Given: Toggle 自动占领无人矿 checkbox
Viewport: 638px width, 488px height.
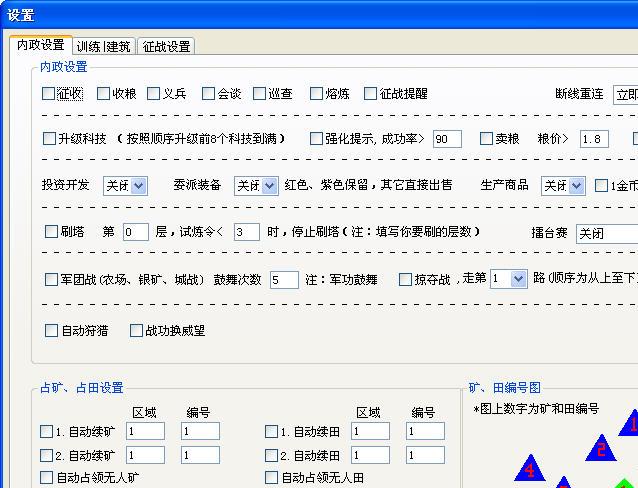Looking at the screenshot, I should point(46,478).
